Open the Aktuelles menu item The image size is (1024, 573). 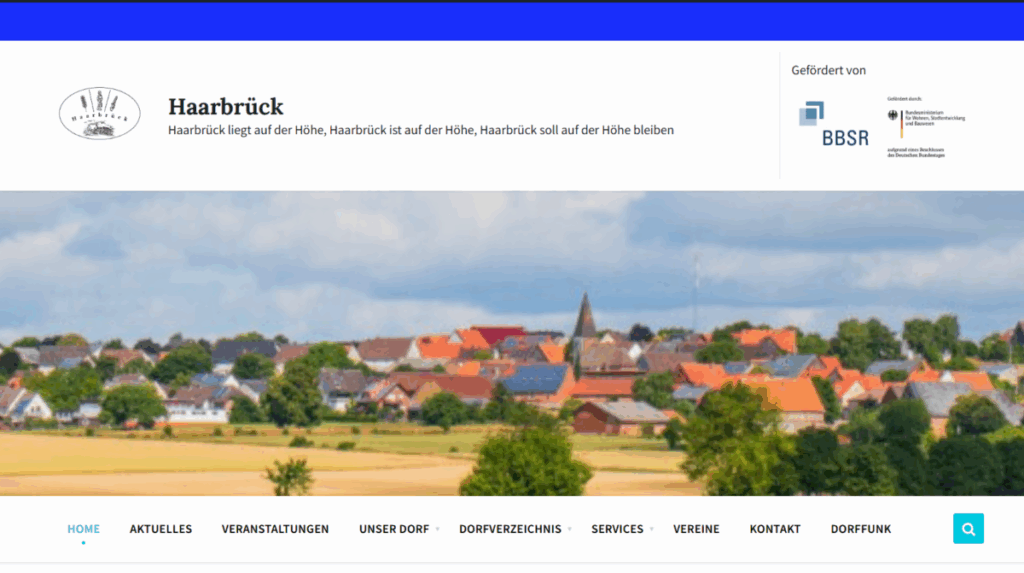pyautogui.click(x=160, y=529)
